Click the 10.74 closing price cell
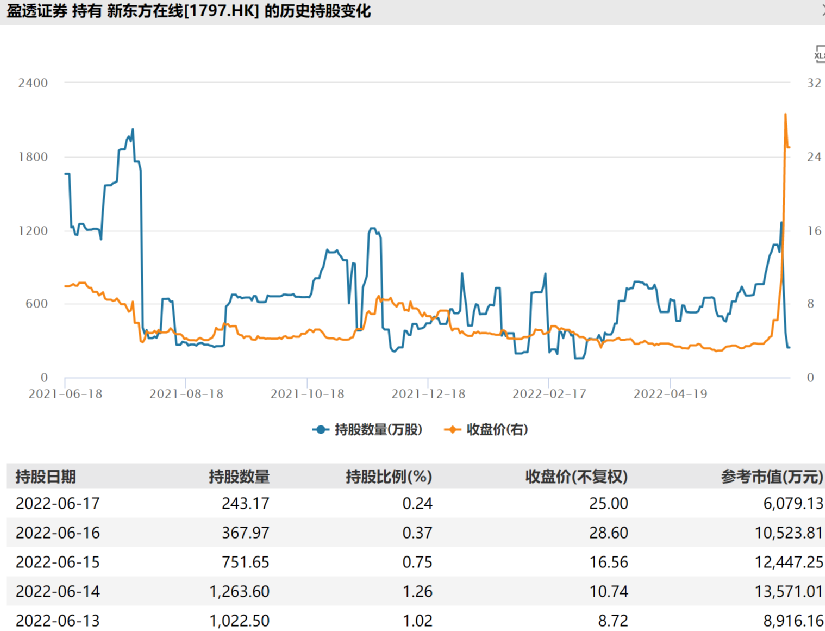 (x=609, y=592)
